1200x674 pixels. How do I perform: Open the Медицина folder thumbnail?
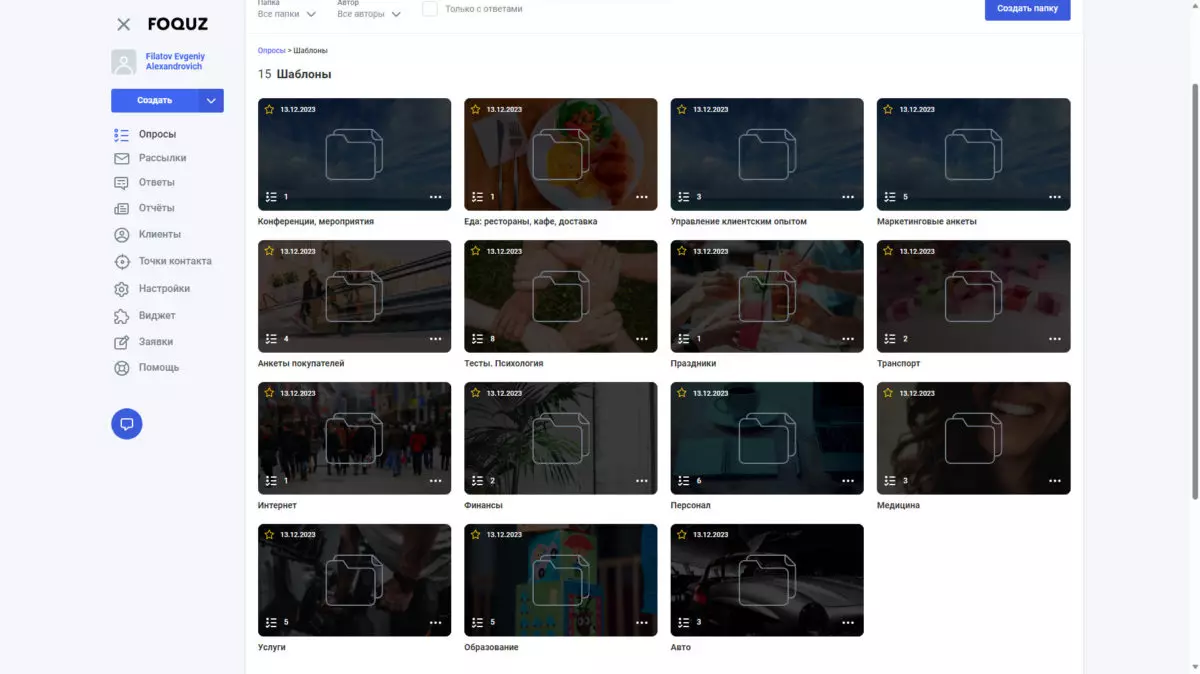(x=973, y=438)
